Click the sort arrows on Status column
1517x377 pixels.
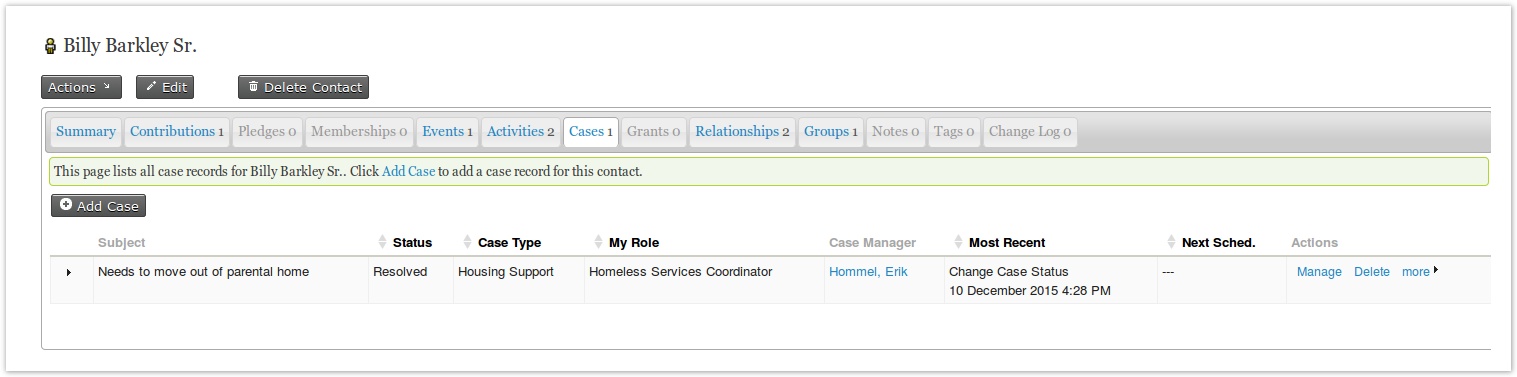coord(382,242)
